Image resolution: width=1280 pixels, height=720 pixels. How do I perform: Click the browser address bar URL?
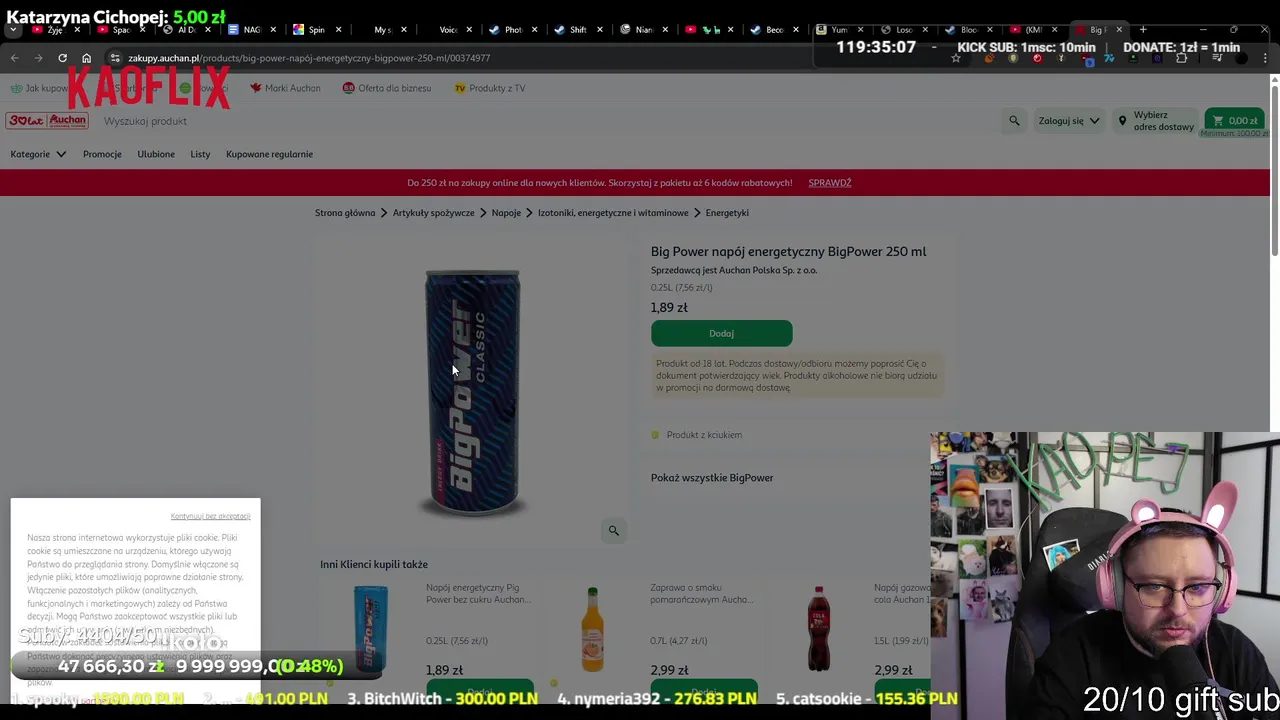click(309, 58)
